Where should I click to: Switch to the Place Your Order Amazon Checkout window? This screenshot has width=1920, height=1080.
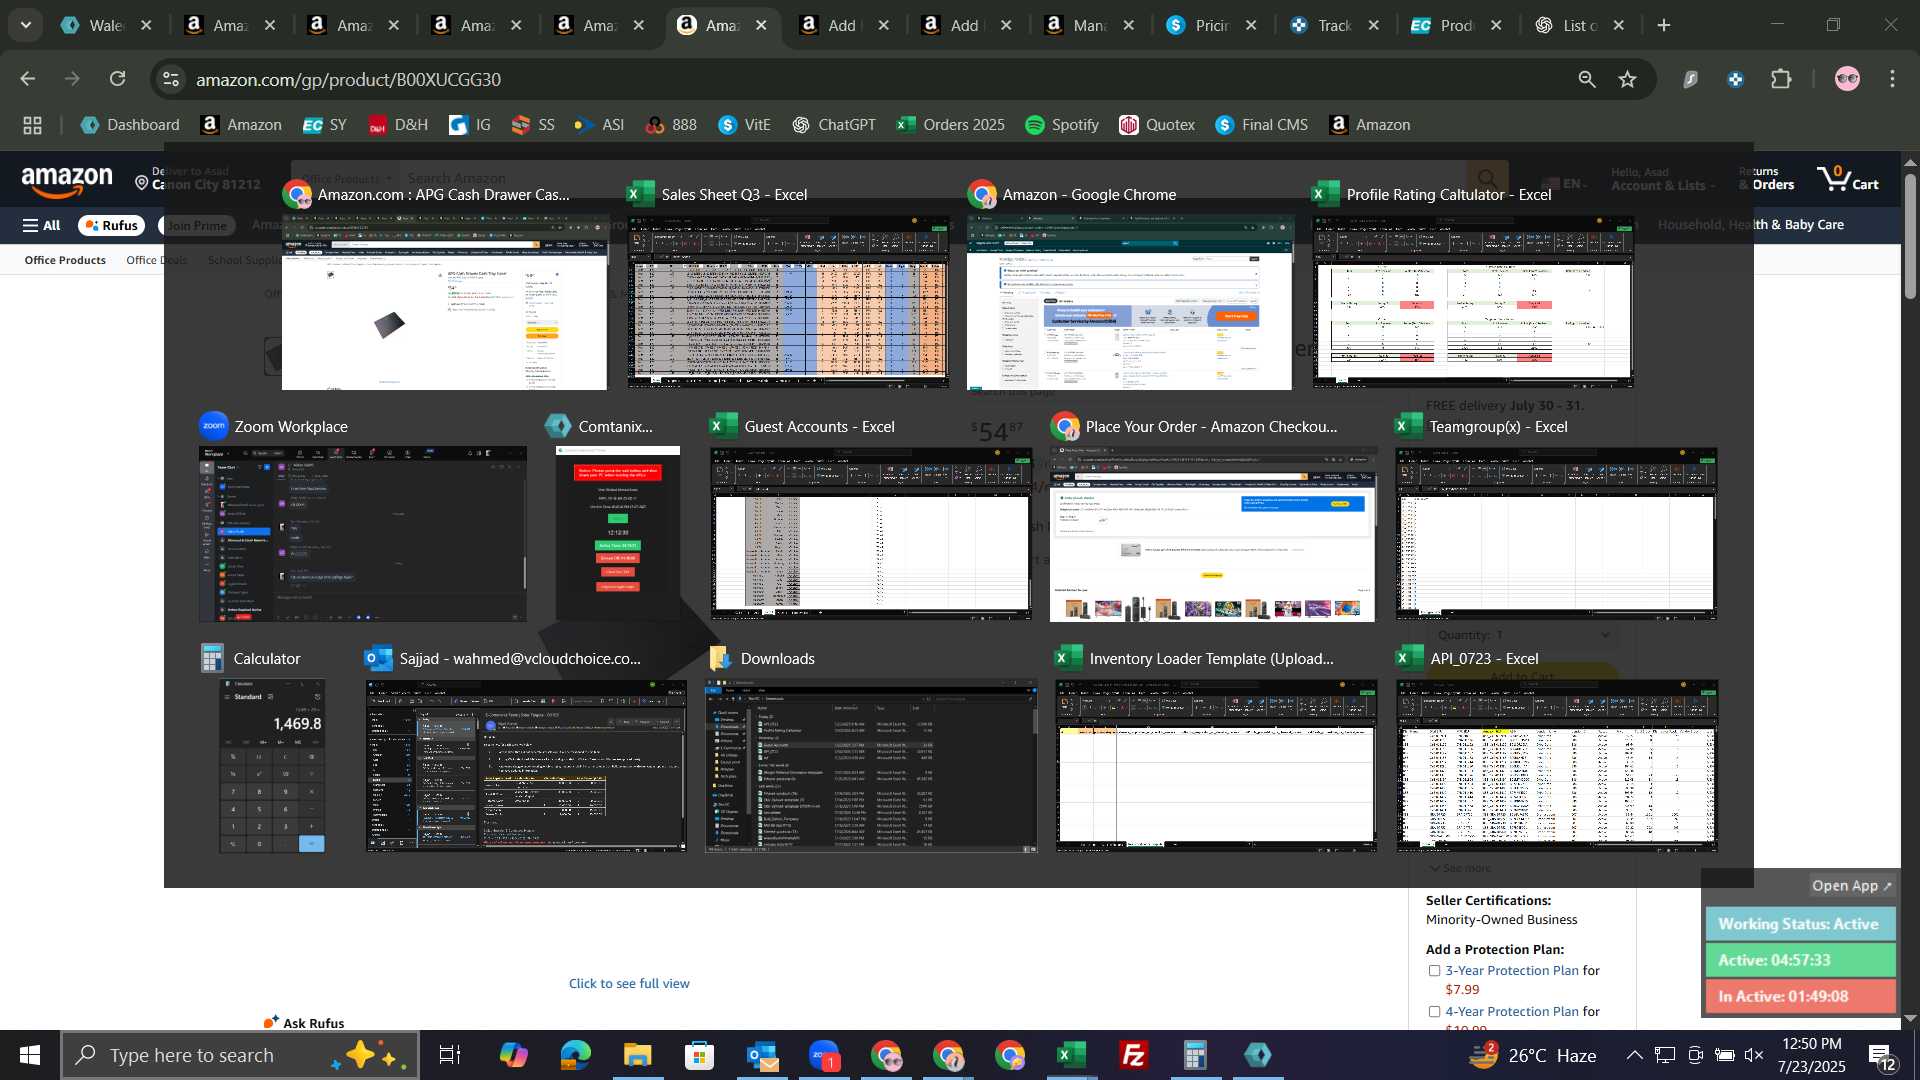point(1212,534)
